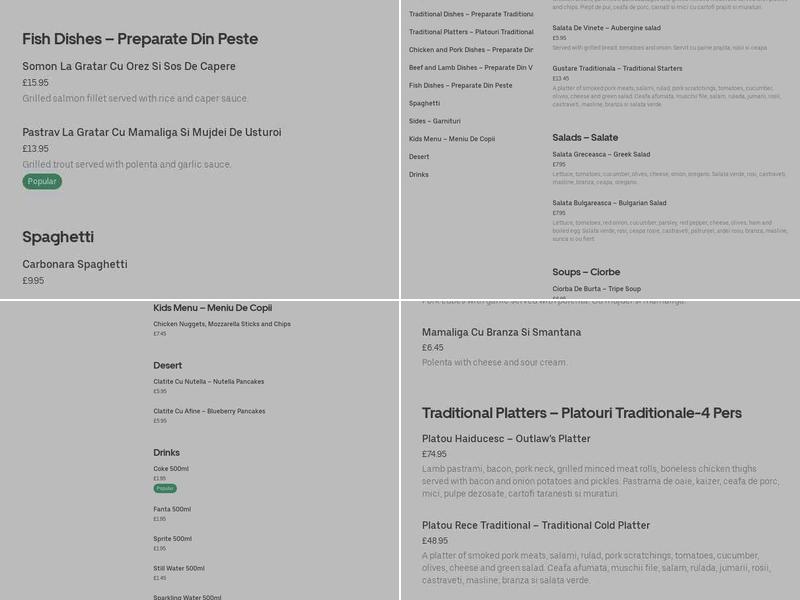
Task: Open Platou Haiducesc – Outlaw's Platter
Action: click(506, 439)
